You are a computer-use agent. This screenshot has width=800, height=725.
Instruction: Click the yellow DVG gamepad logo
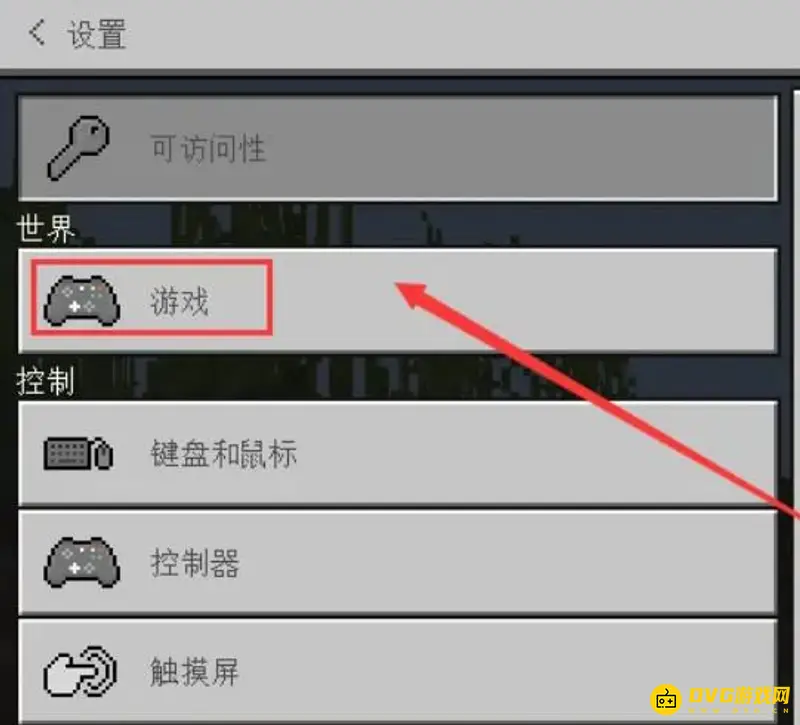pos(666,699)
